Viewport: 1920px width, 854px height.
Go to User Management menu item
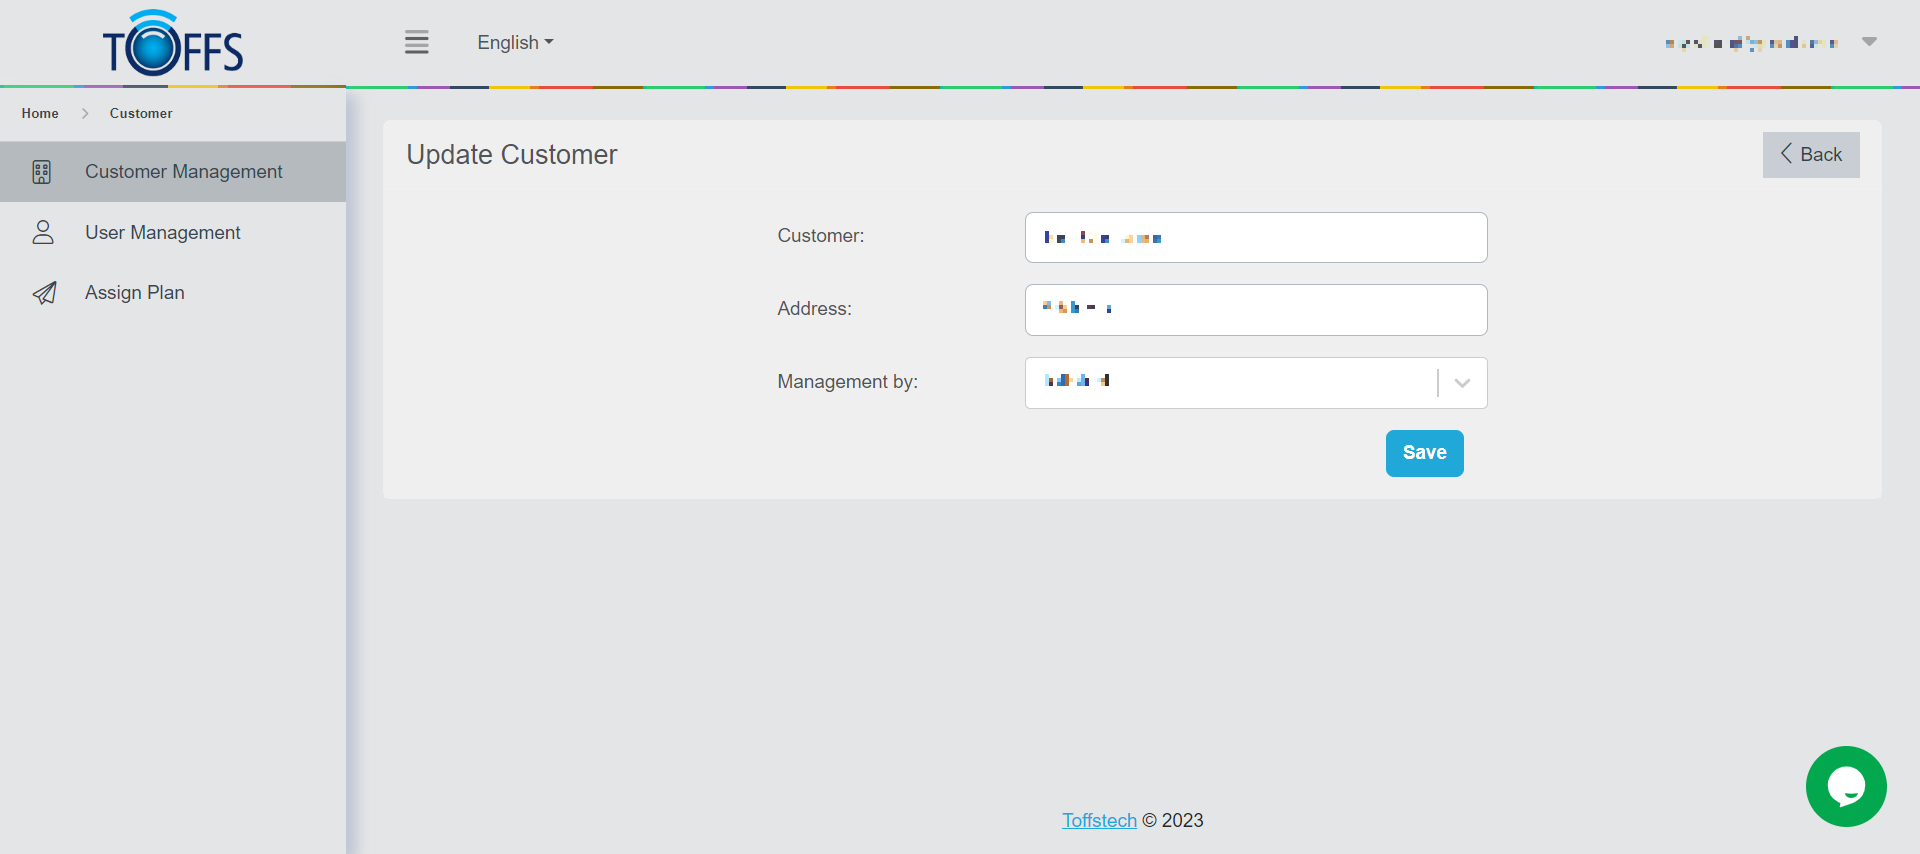point(162,233)
